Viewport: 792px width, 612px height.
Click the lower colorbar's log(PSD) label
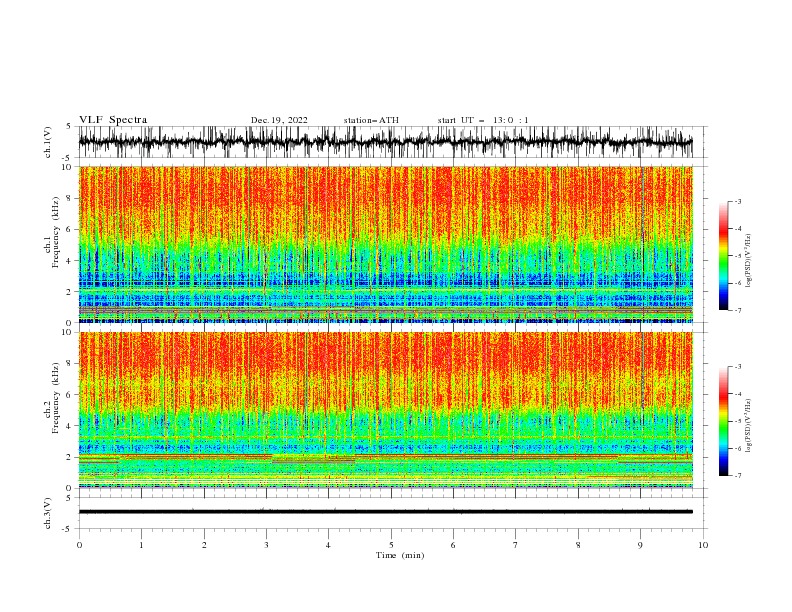click(748, 425)
